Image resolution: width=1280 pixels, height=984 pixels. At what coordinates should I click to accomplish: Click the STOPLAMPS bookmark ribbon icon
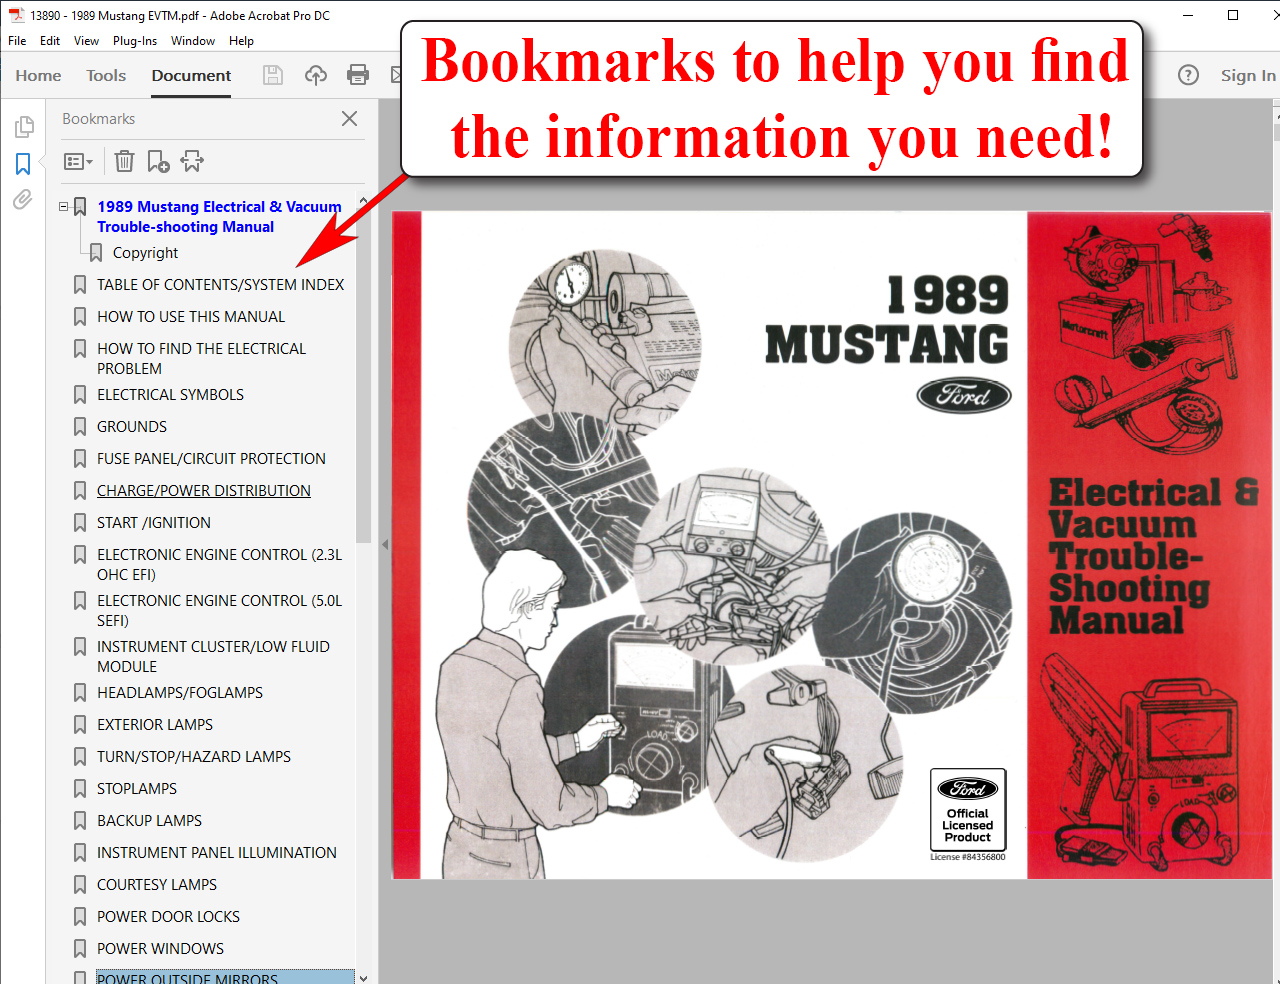point(80,789)
